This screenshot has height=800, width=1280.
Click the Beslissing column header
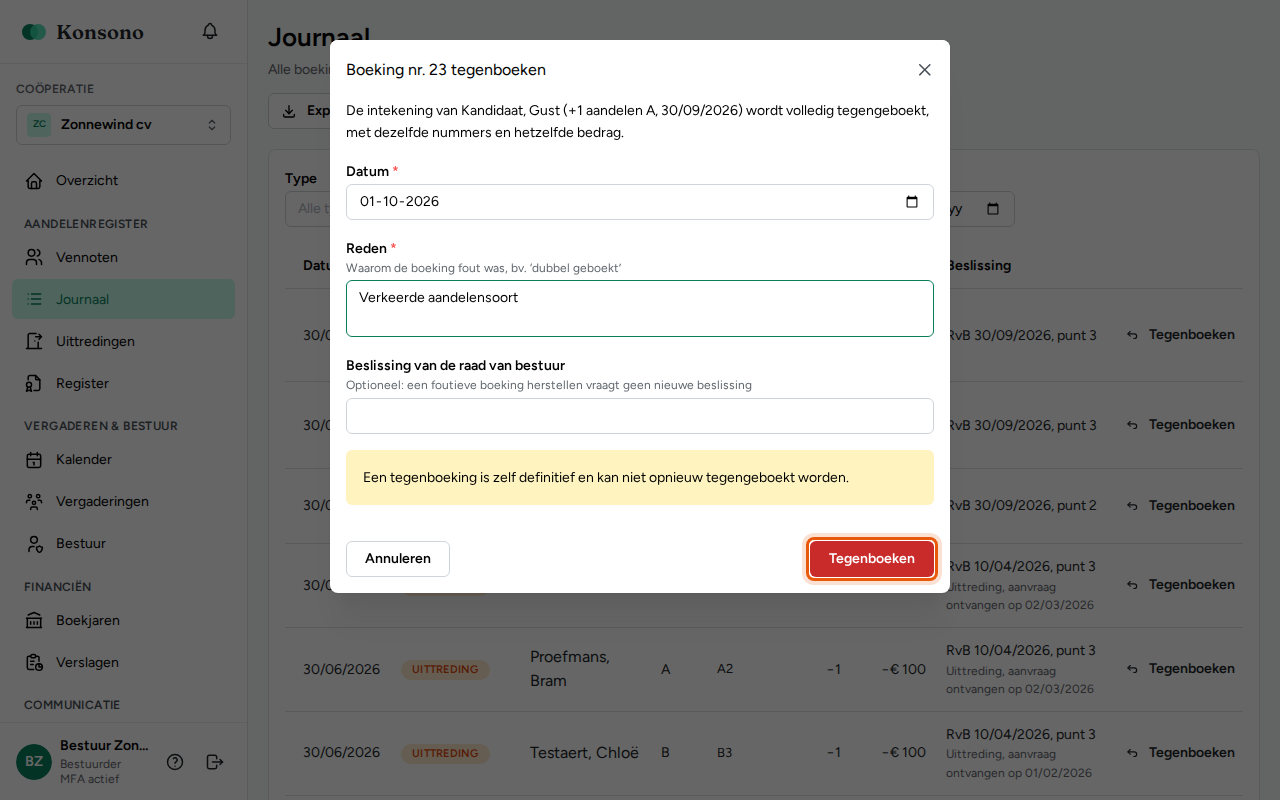pos(979,266)
